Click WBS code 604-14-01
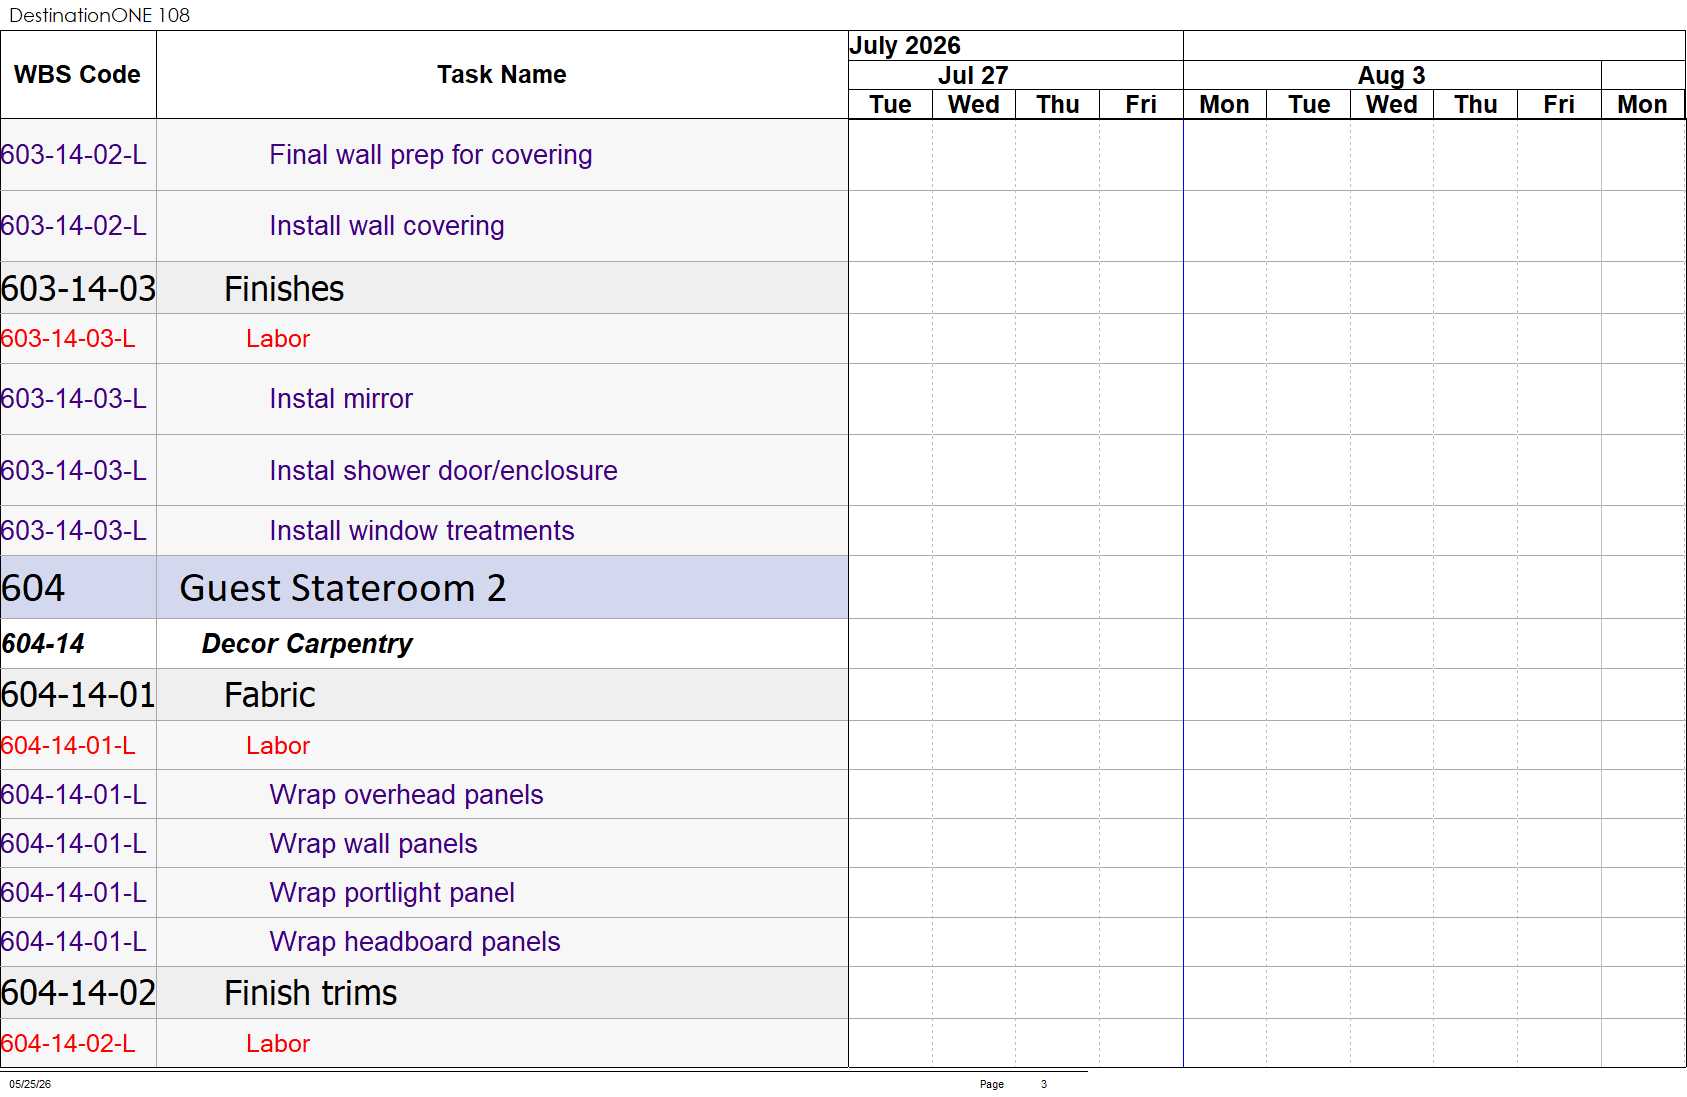 click(78, 695)
